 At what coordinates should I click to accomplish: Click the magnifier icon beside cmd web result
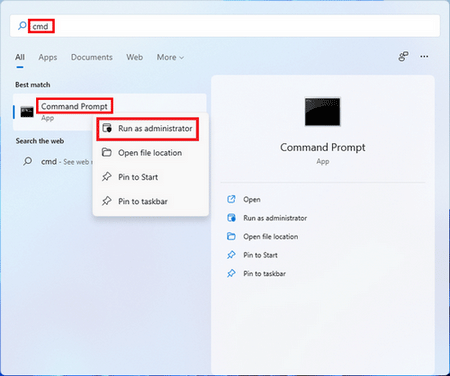[x=28, y=162]
